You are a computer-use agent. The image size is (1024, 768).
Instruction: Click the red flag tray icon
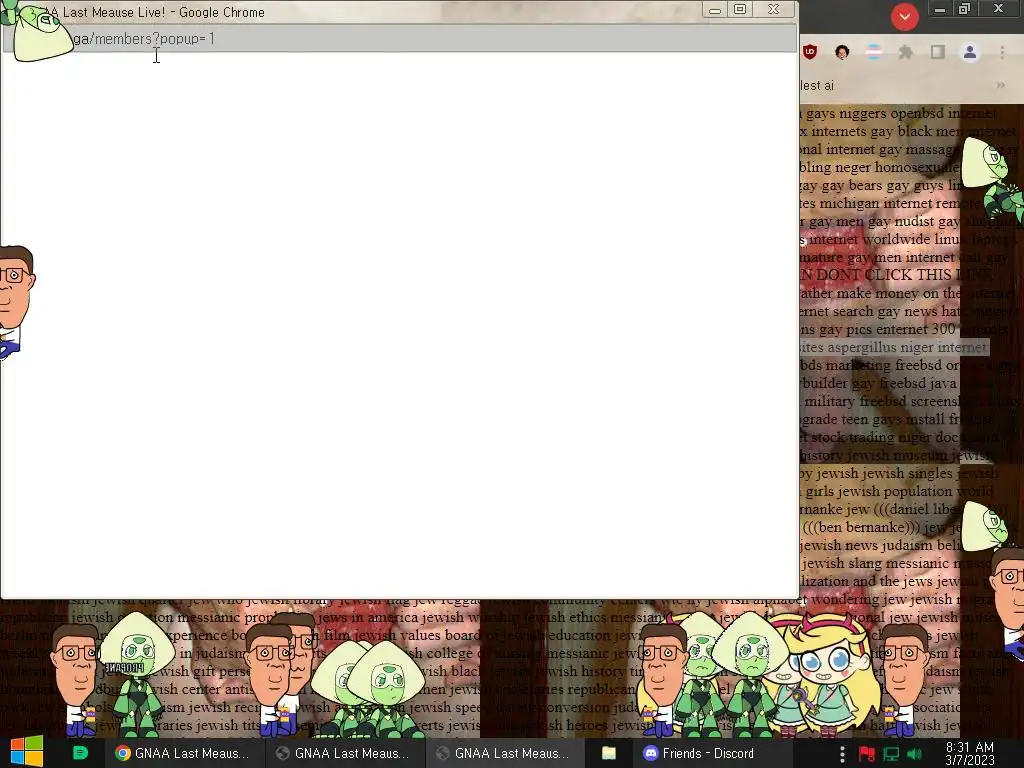(x=867, y=755)
